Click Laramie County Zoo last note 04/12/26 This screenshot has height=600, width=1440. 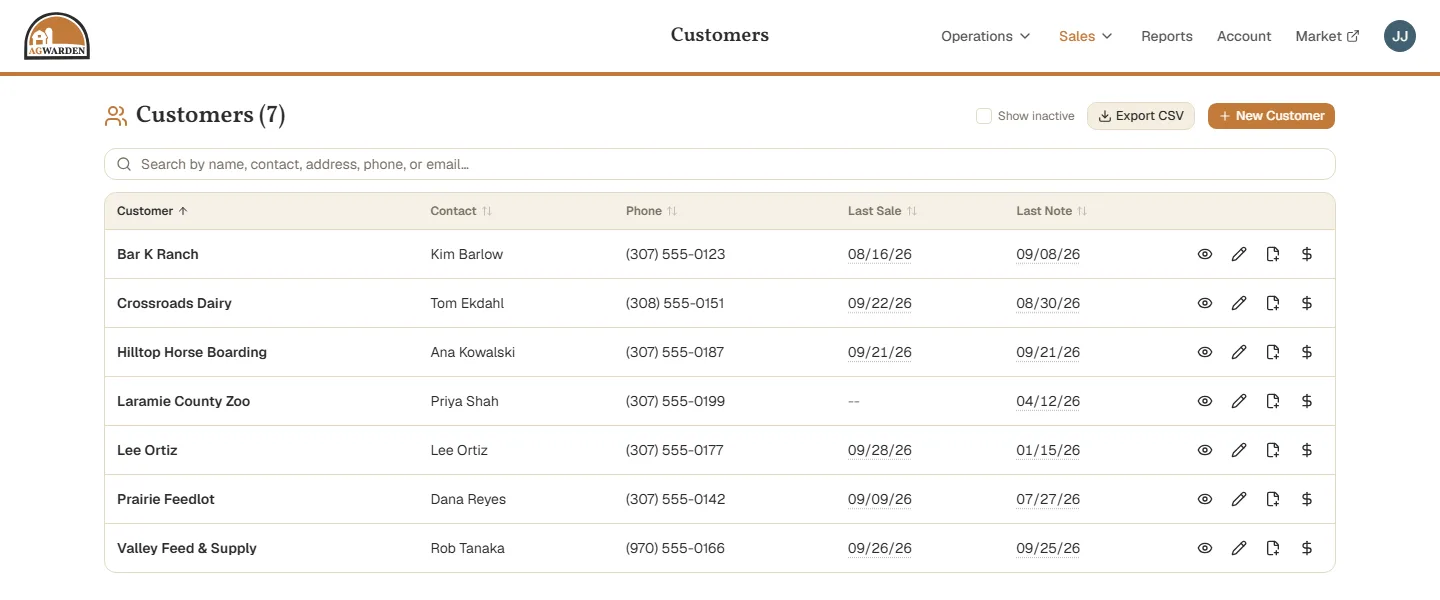pos(1048,401)
